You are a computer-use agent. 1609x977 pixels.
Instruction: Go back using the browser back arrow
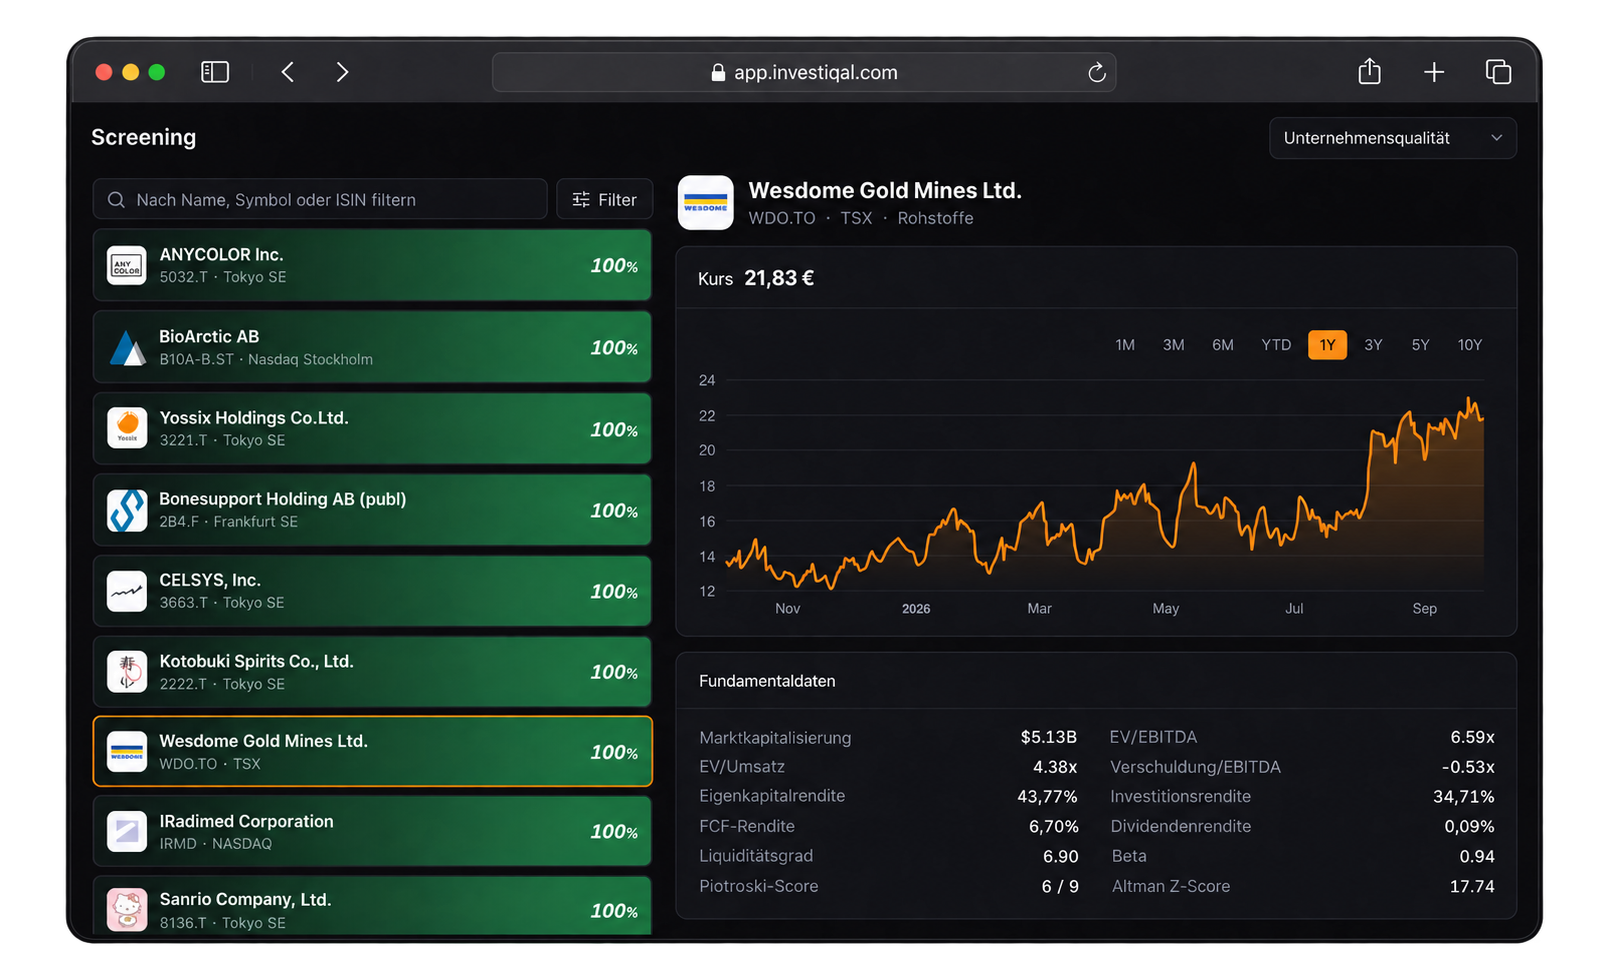(x=288, y=72)
